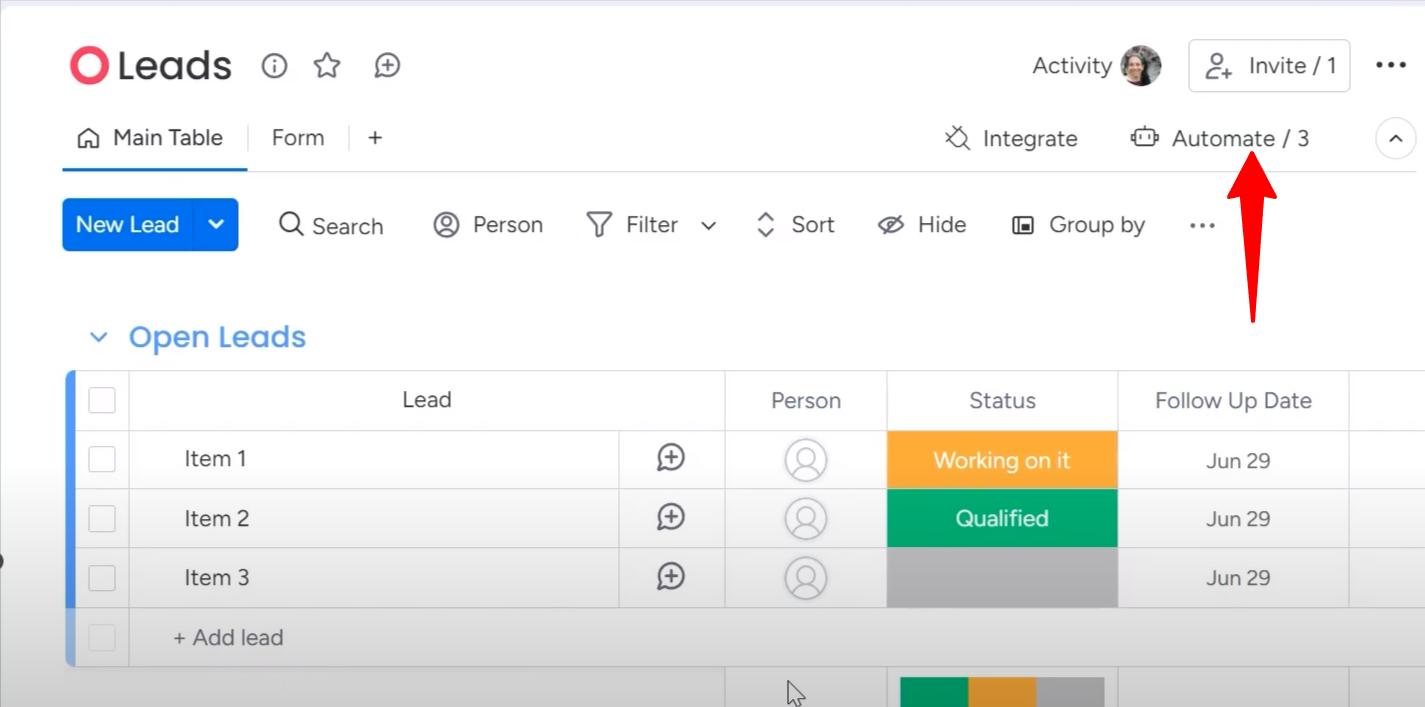This screenshot has height=707, width=1425.
Task: Collapse the Open Leads group
Action: [x=99, y=337]
